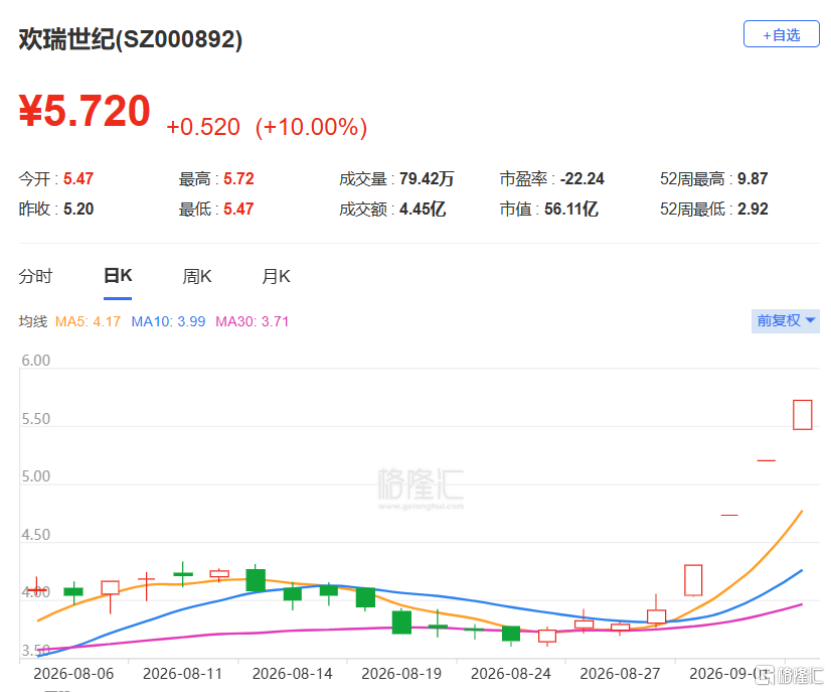
Task: Click the 成交量 value 79.42万
Action: click(x=427, y=179)
